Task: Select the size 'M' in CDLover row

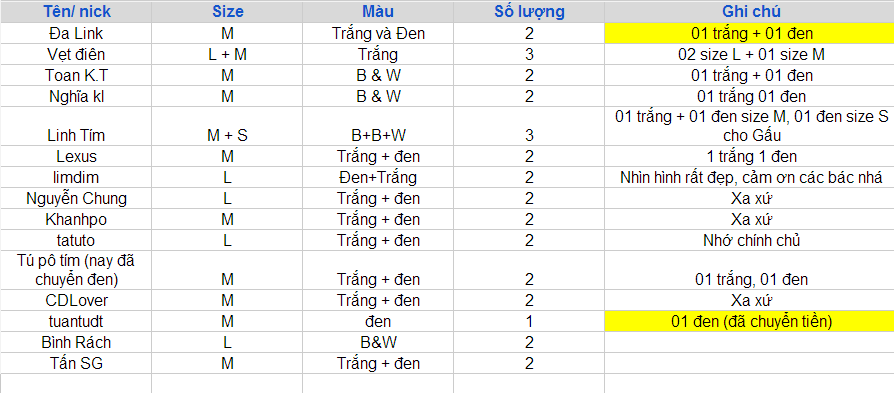Action: tap(227, 300)
